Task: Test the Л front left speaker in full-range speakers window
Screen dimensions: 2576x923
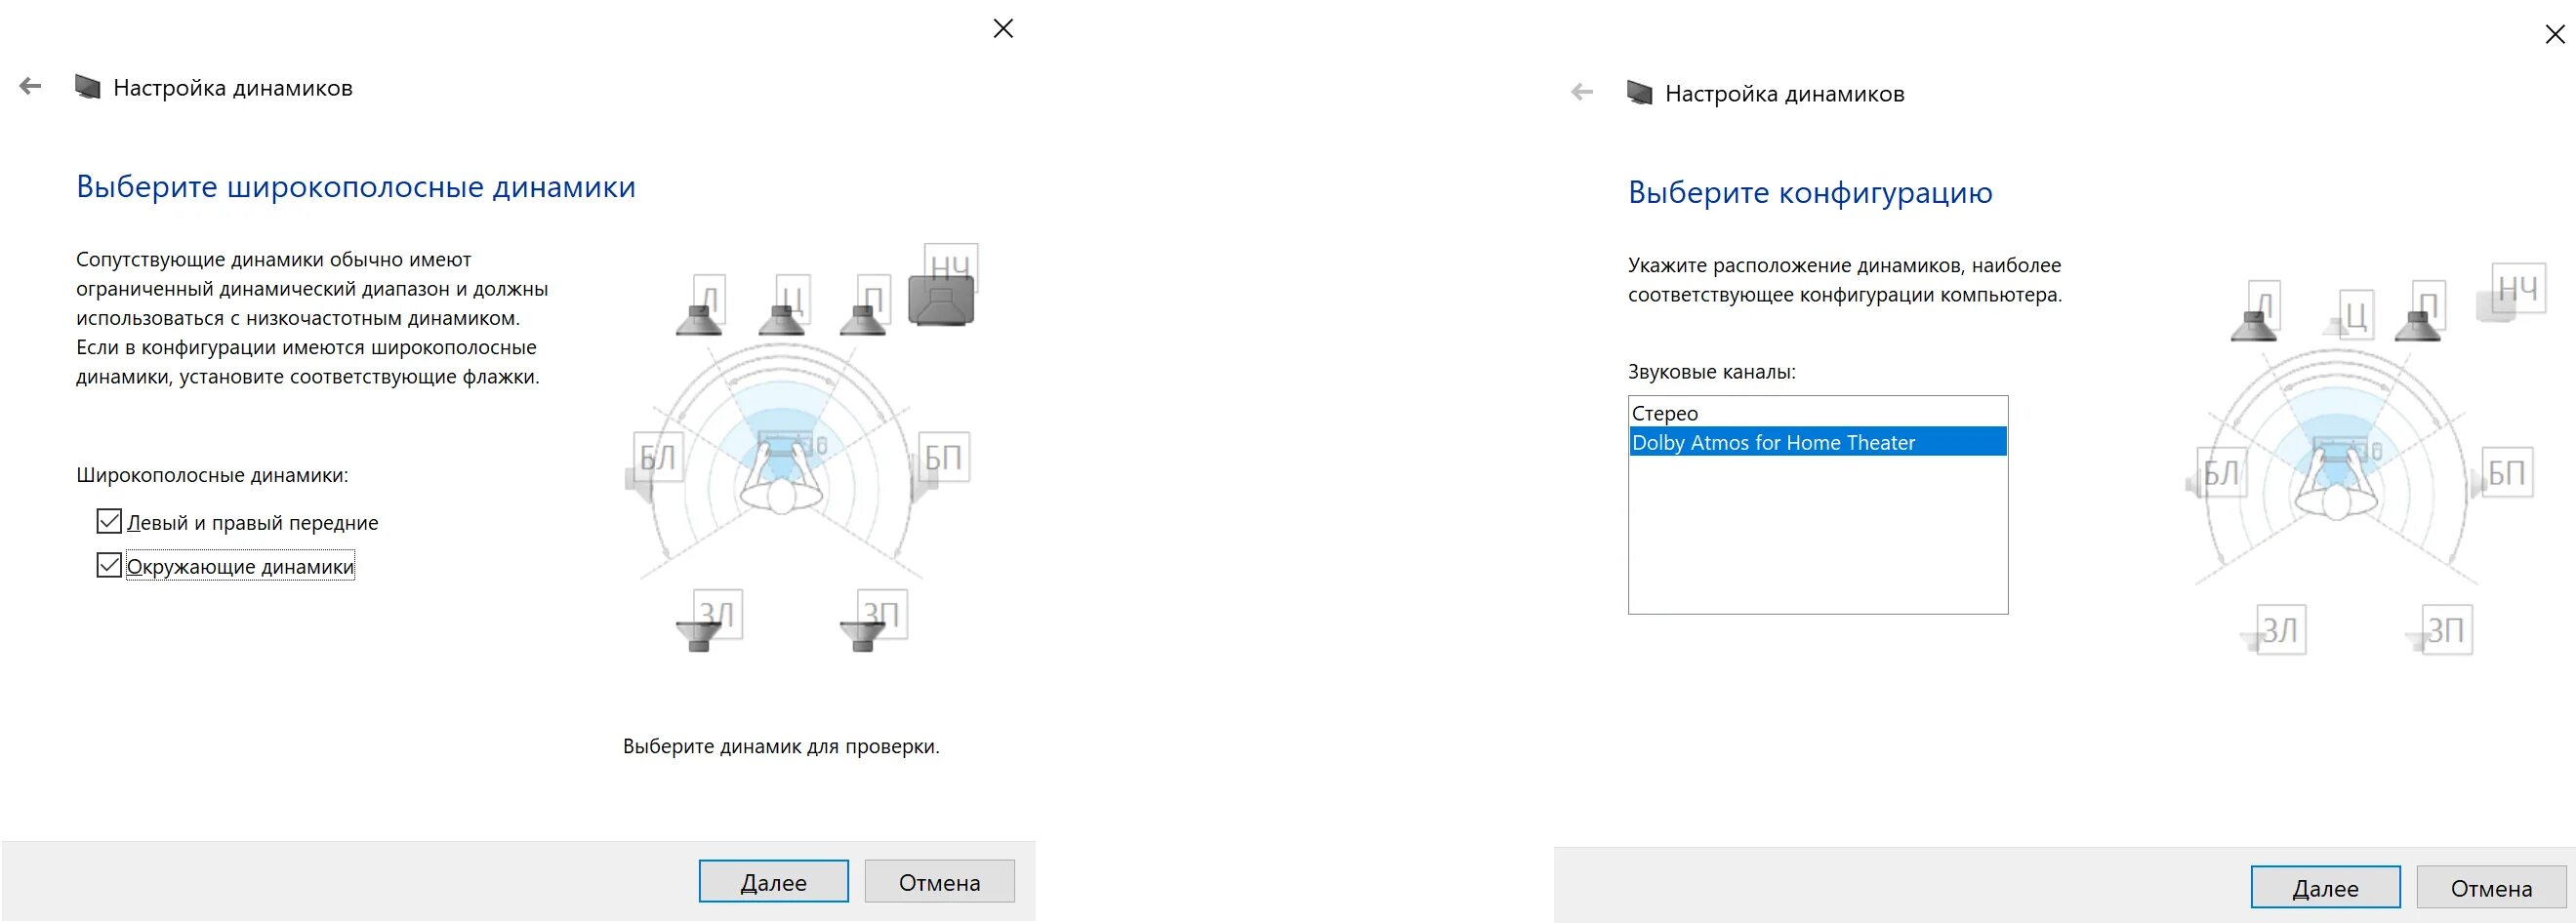Action: tap(701, 305)
